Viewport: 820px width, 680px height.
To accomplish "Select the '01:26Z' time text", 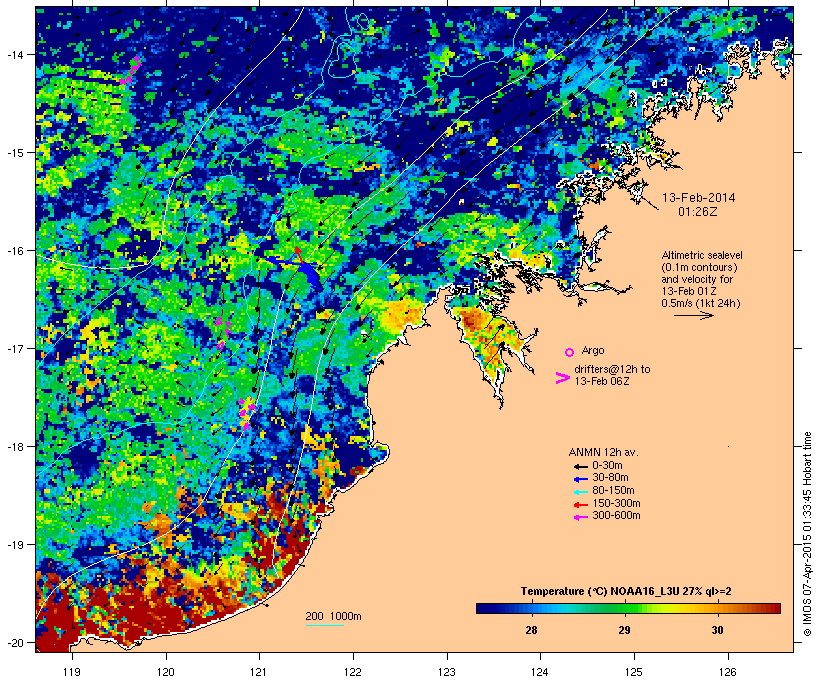I will coord(698,212).
